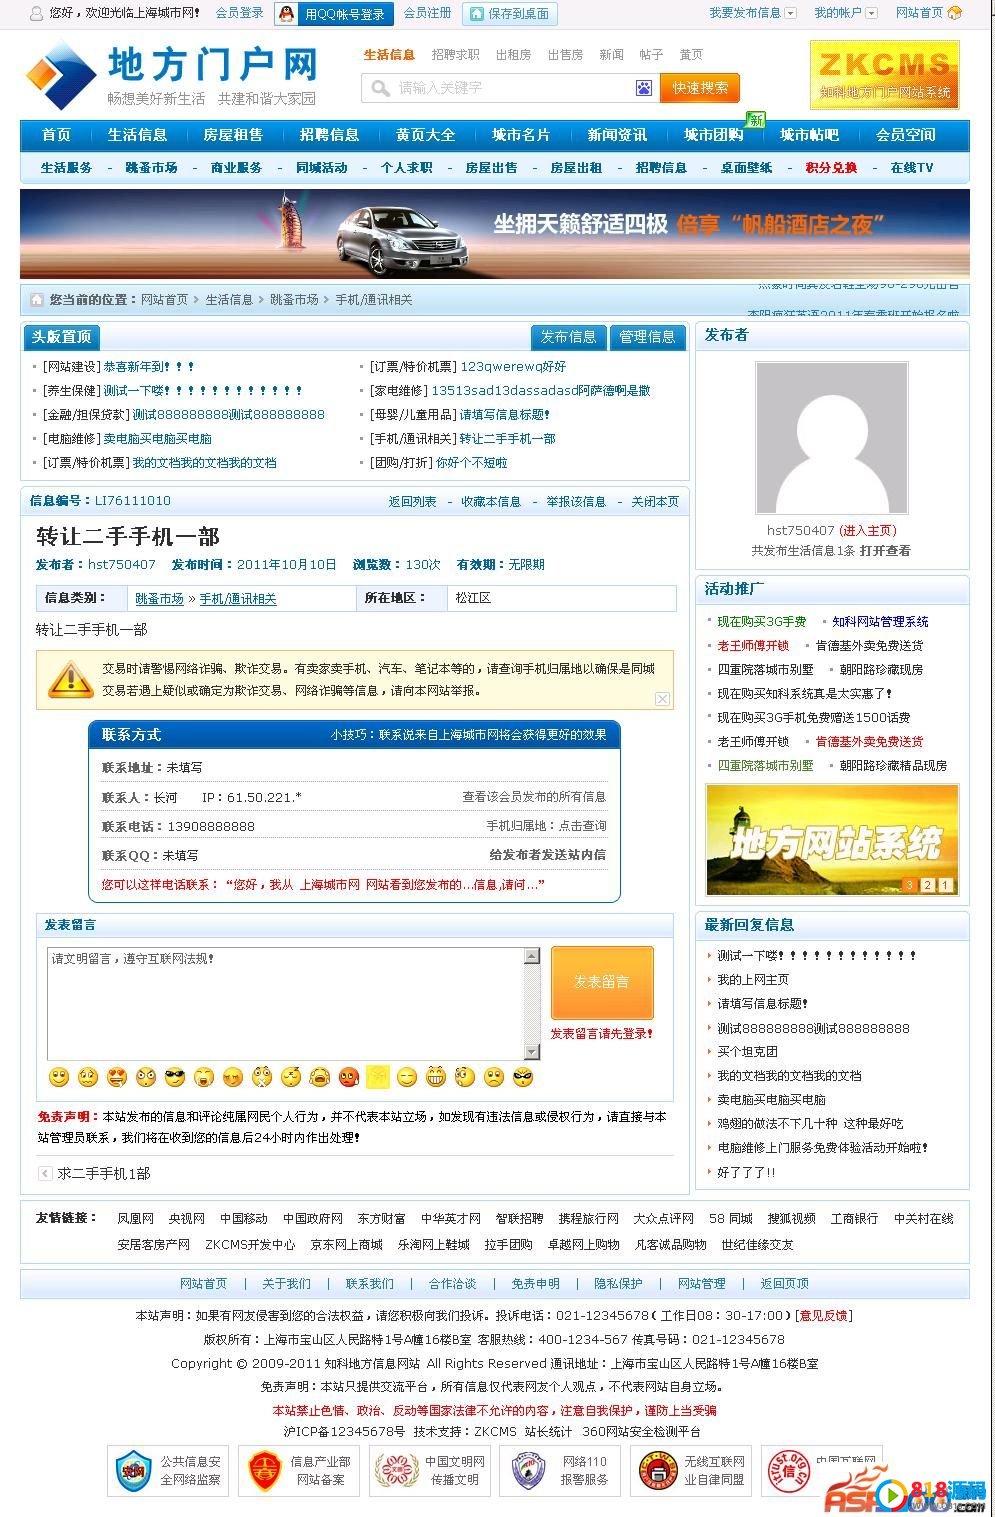
Task: Click the publisher's grey avatar picture
Action: coord(832,439)
